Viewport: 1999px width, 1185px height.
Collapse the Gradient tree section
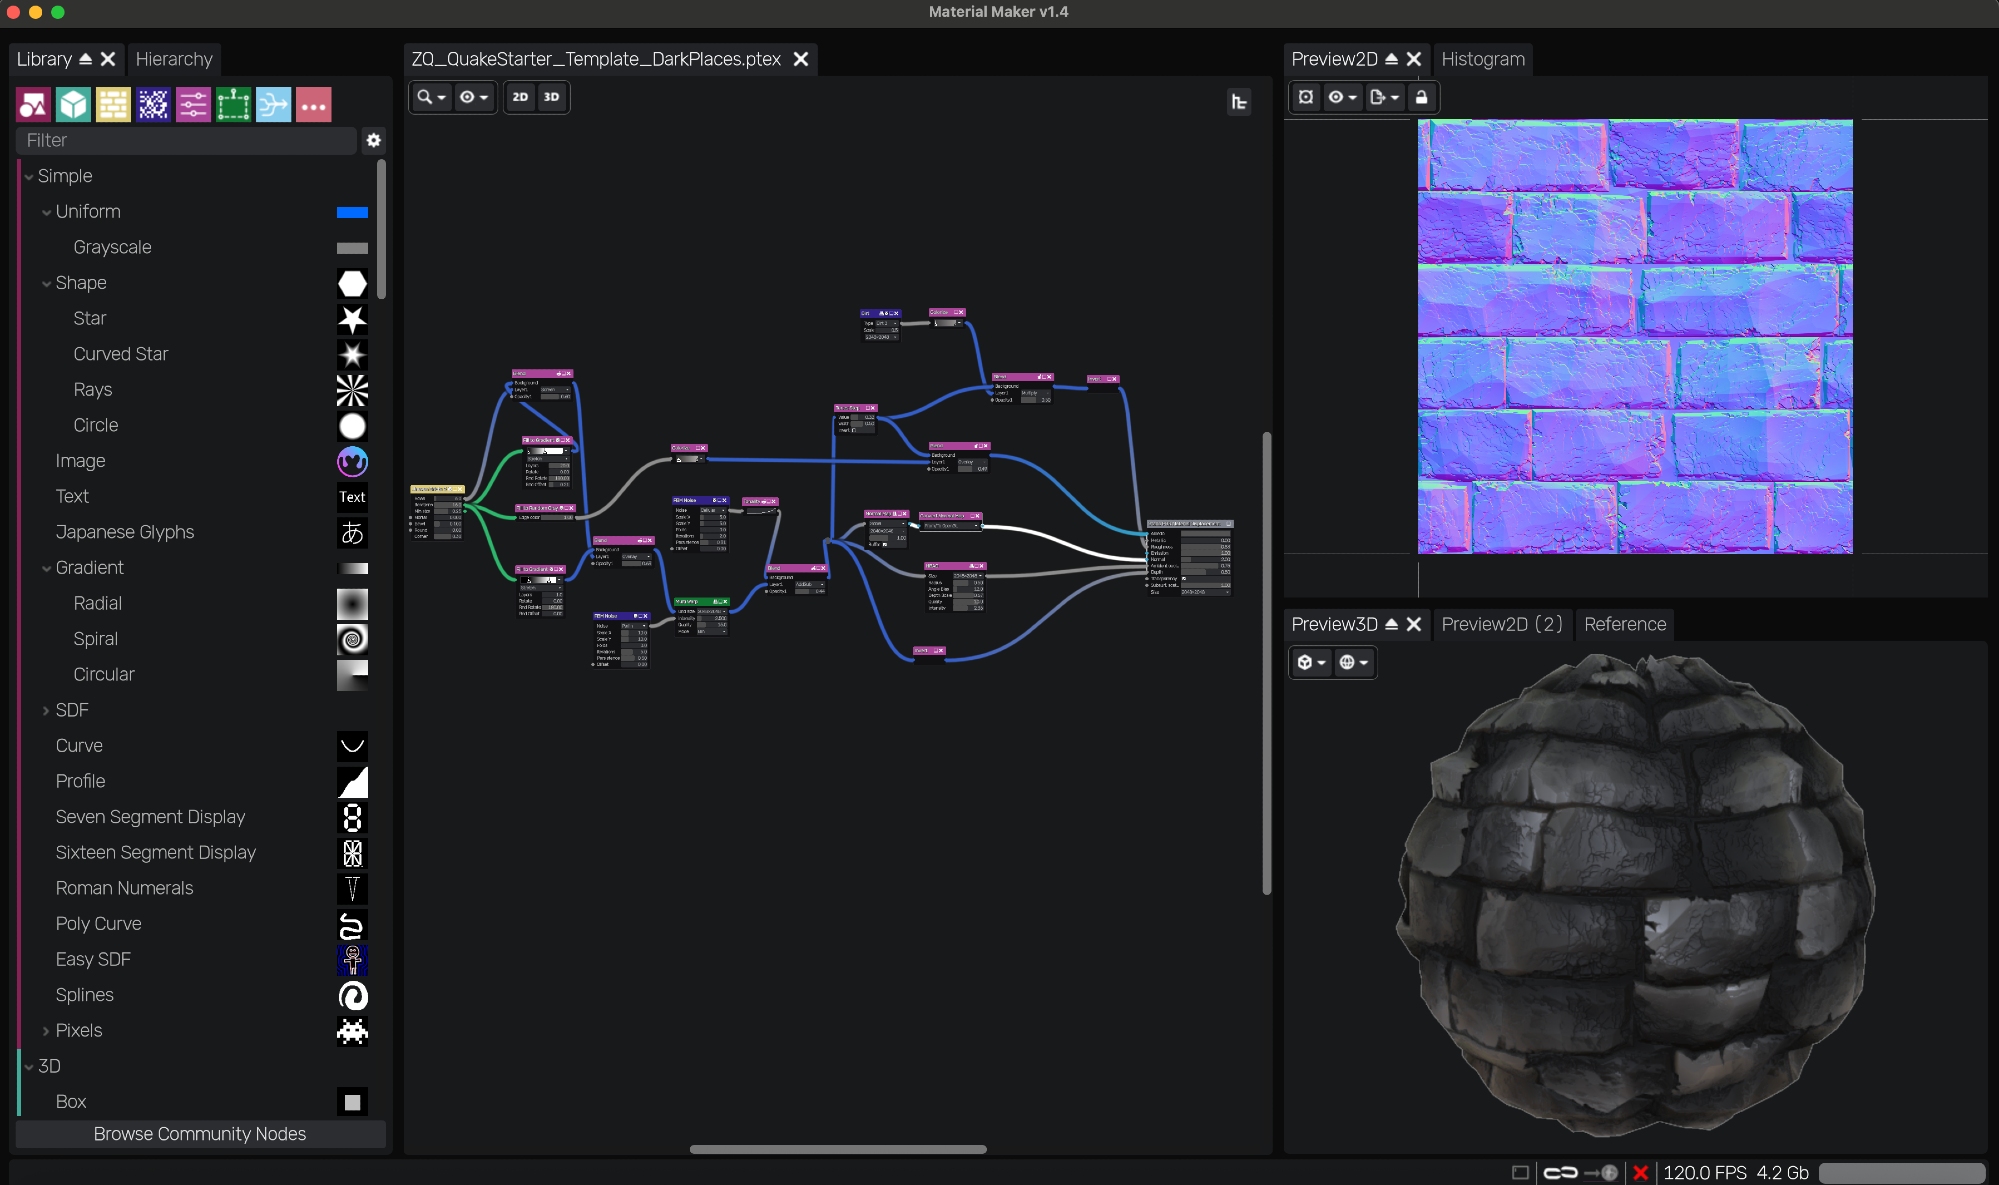[x=46, y=568]
